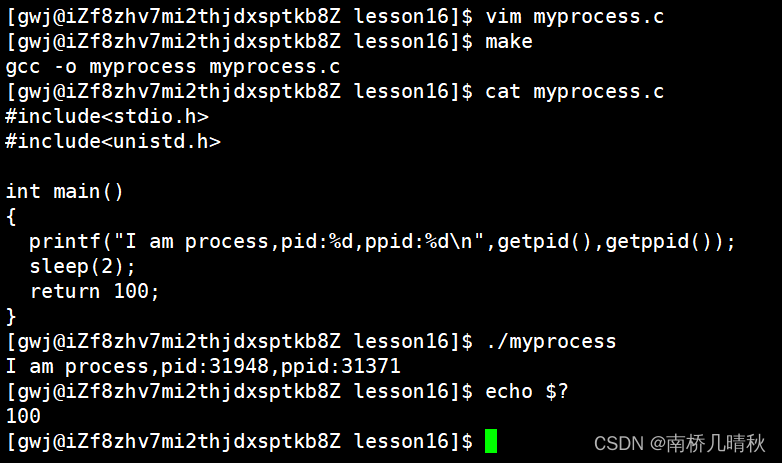Click the '#include<unistd.h>' line
The width and height of the screenshot is (782, 463).
pyautogui.click(x=113, y=141)
